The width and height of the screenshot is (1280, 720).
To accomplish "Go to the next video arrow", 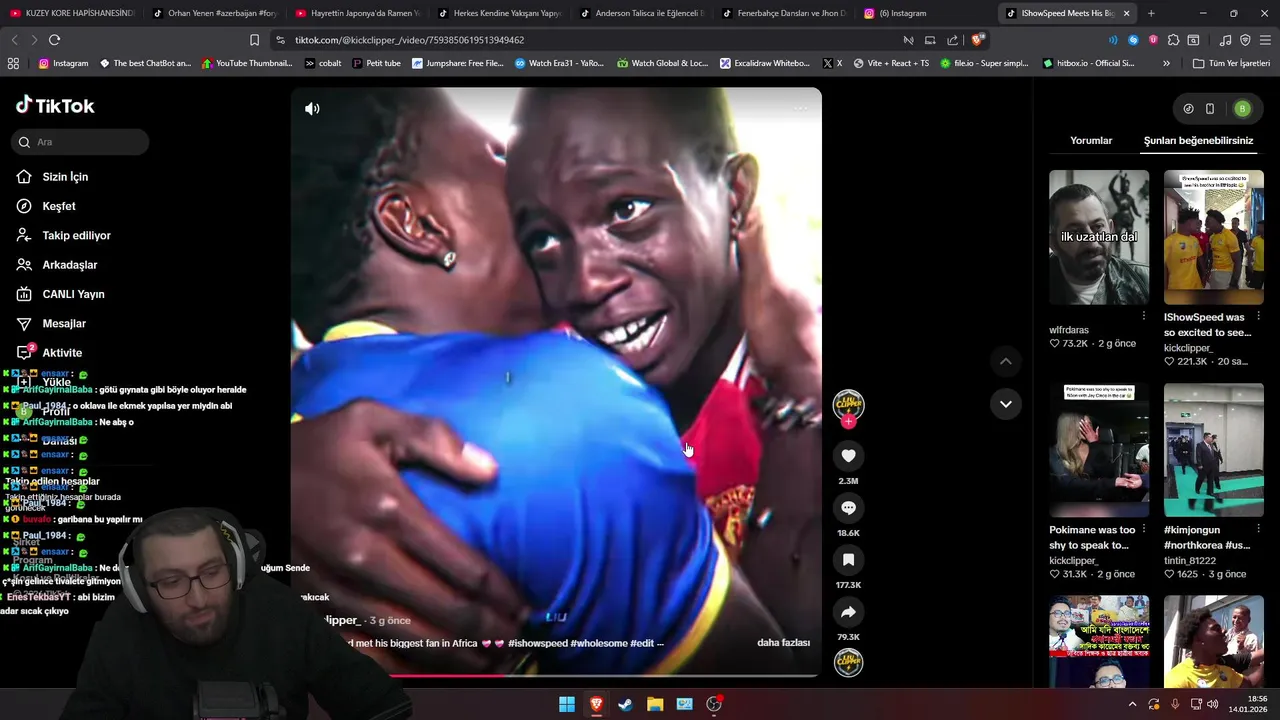I will pyautogui.click(x=1006, y=404).
